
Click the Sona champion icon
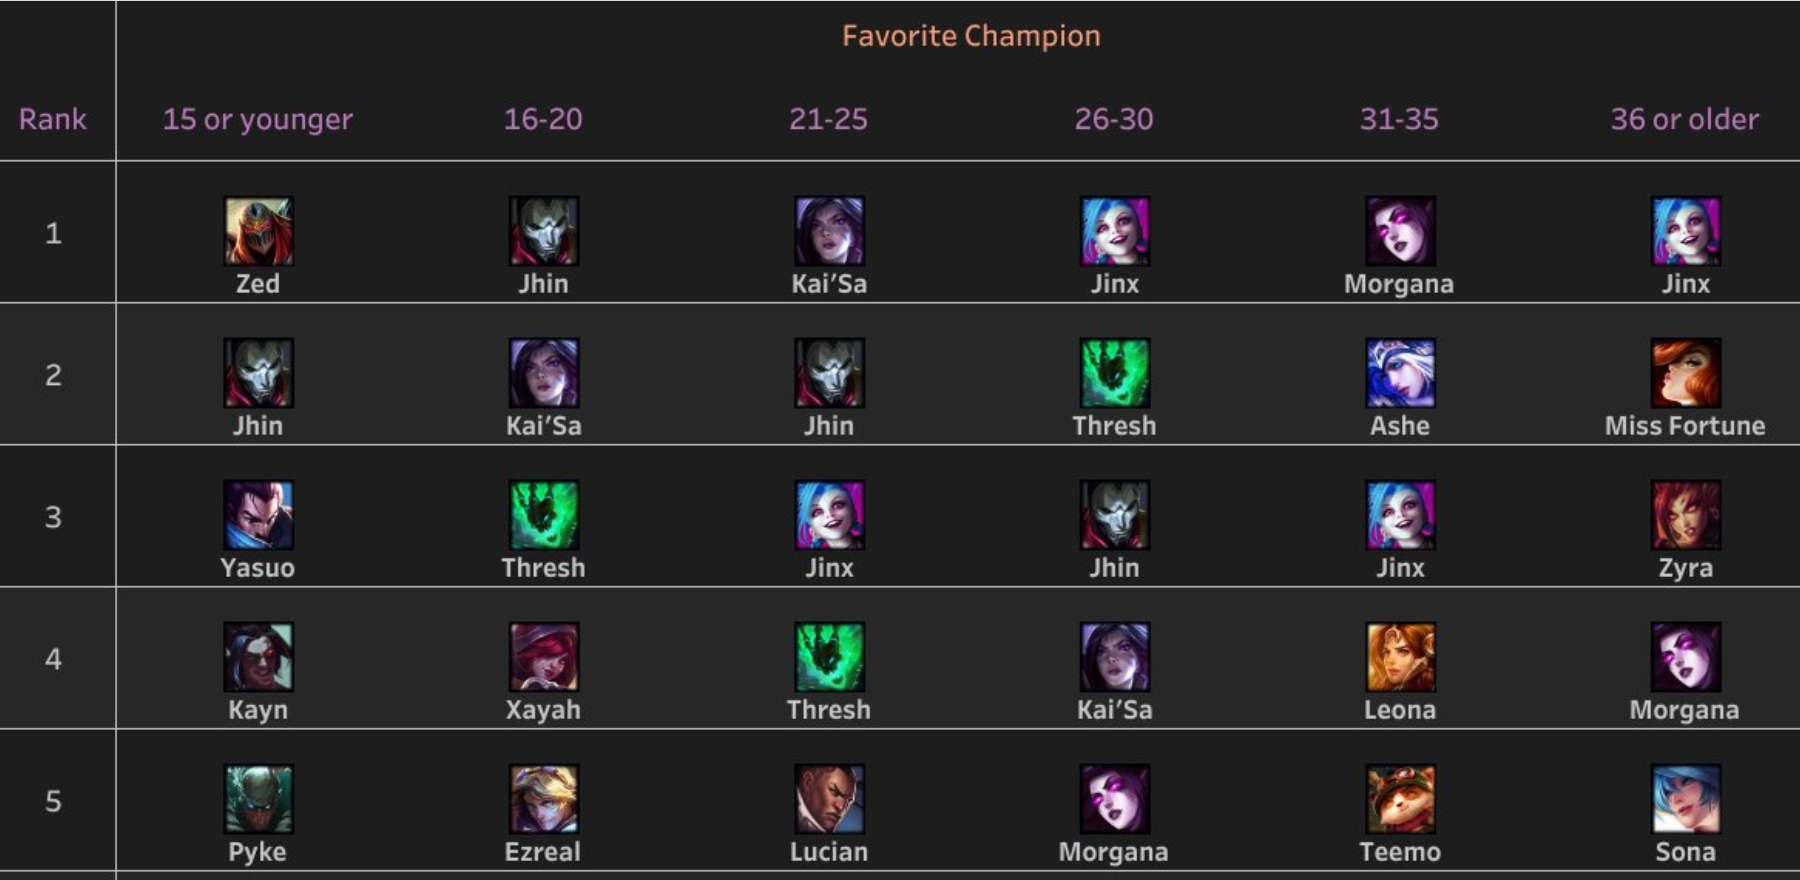click(x=1686, y=799)
